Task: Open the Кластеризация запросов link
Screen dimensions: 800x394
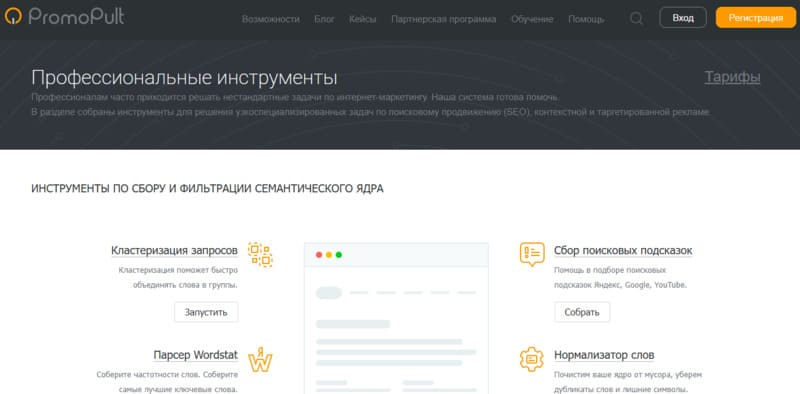Action: [x=174, y=251]
